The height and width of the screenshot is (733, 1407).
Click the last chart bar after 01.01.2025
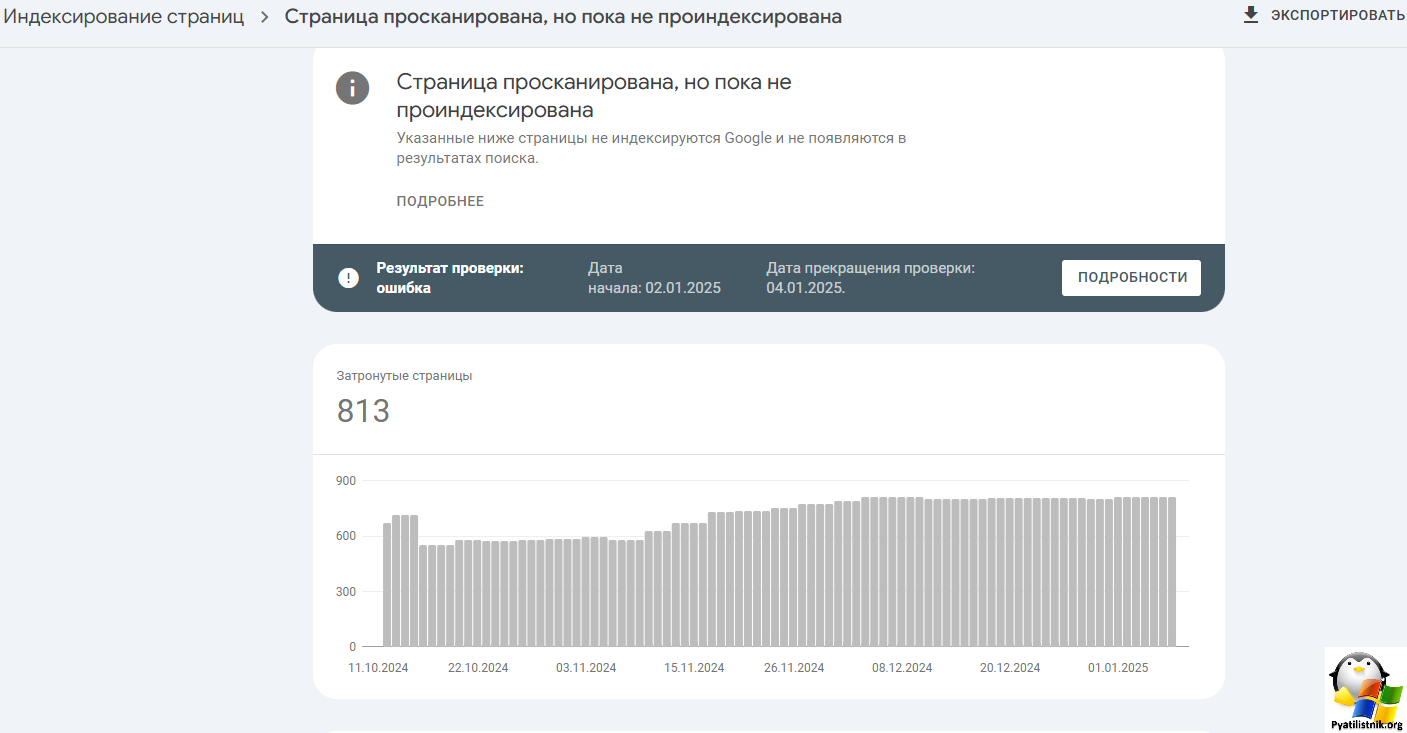(1172, 570)
